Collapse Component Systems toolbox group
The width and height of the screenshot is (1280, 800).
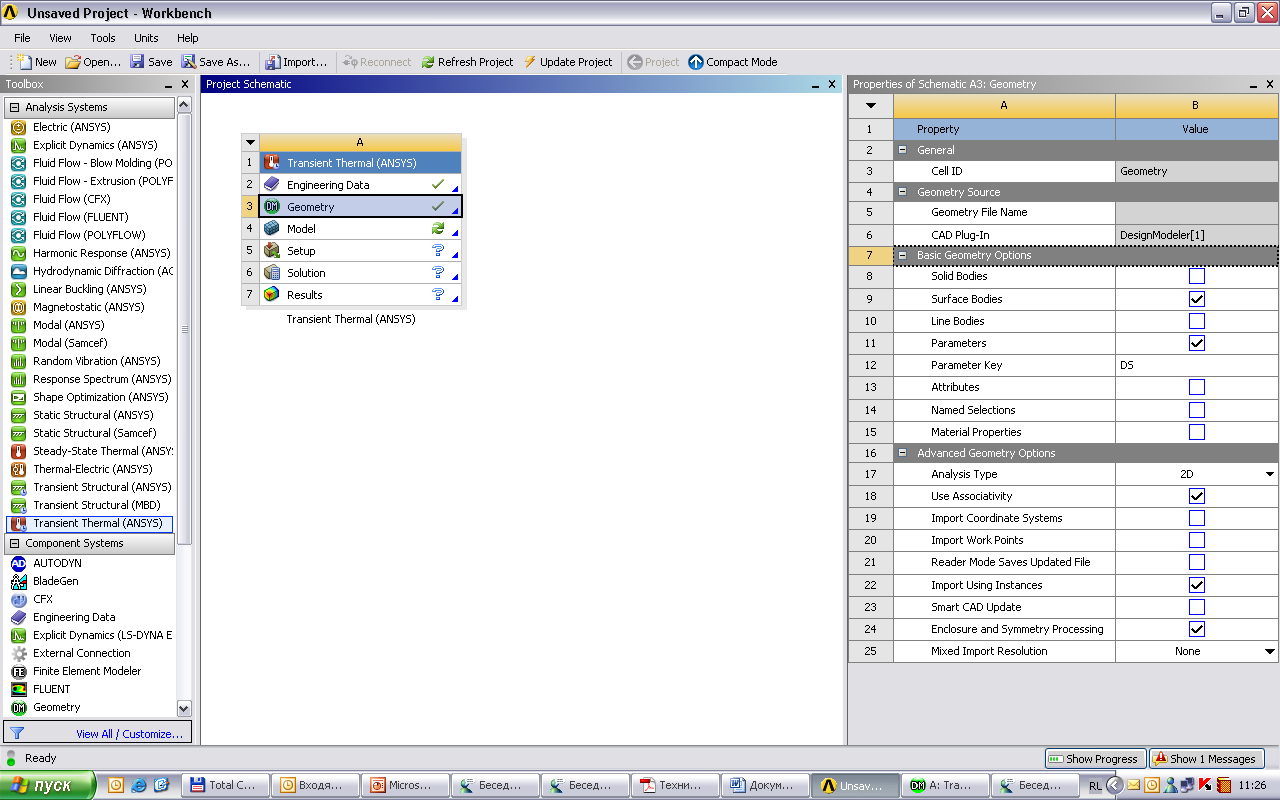tap(14, 543)
